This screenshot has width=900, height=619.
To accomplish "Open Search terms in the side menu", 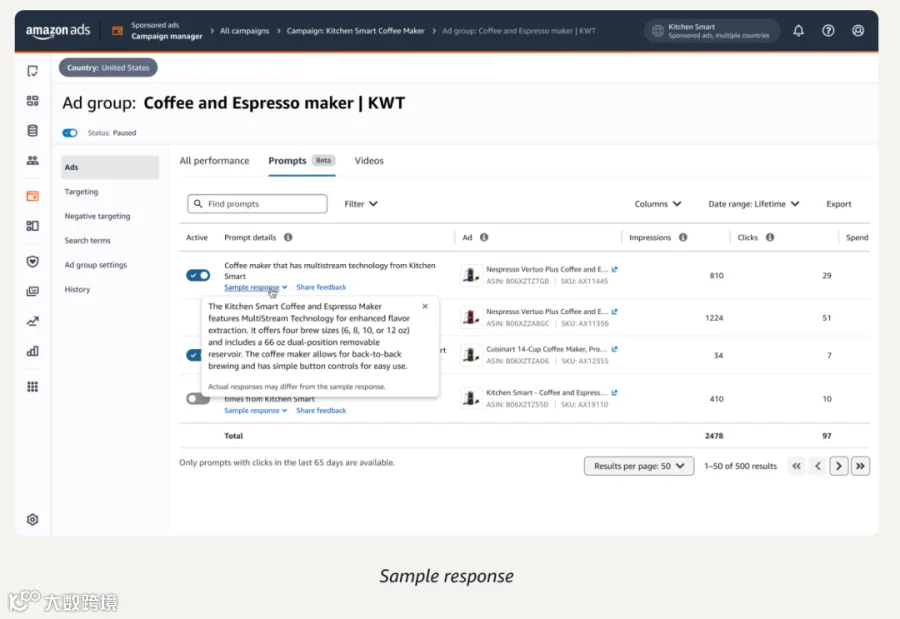I will [87, 241].
